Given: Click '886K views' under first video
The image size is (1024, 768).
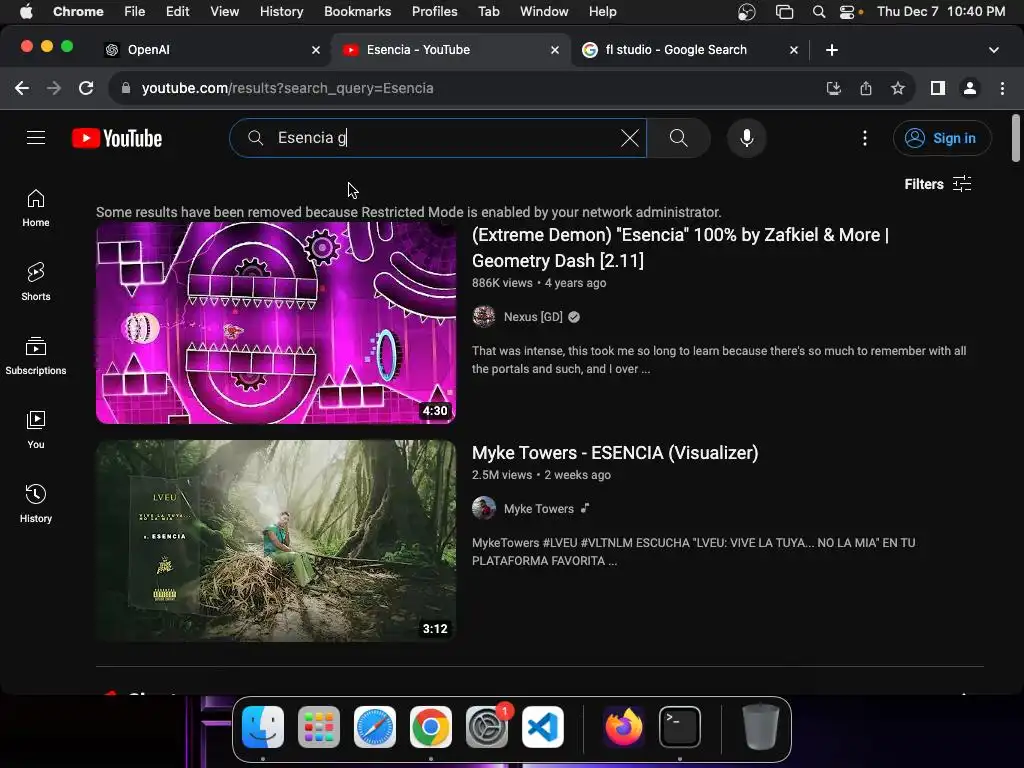Looking at the screenshot, I should (x=502, y=283).
